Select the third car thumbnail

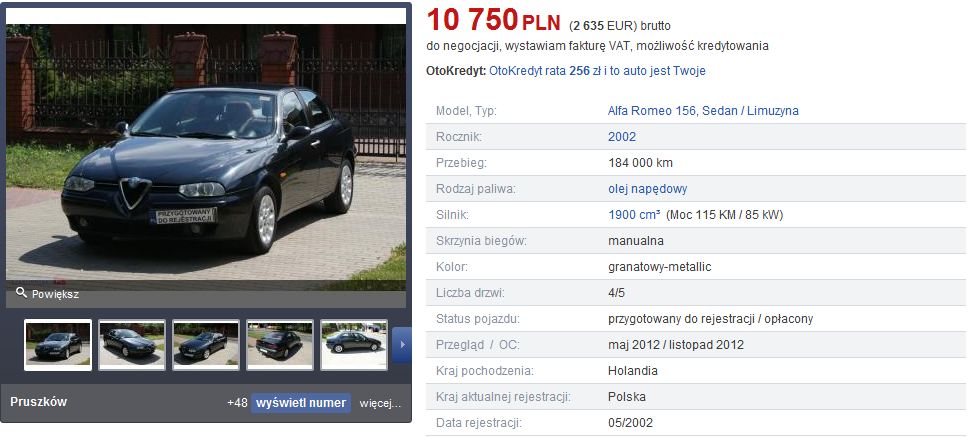point(206,344)
